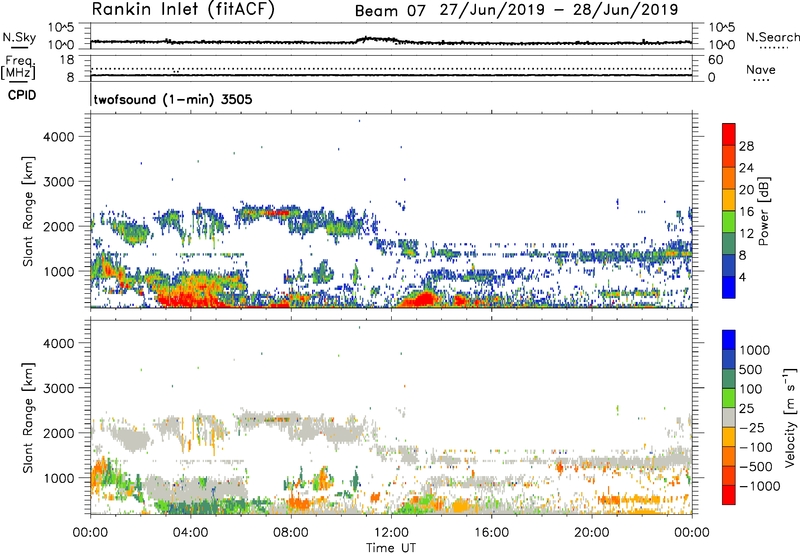
Task: Click the '16' tick on power color bar
Action: pyautogui.click(x=746, y=212)
